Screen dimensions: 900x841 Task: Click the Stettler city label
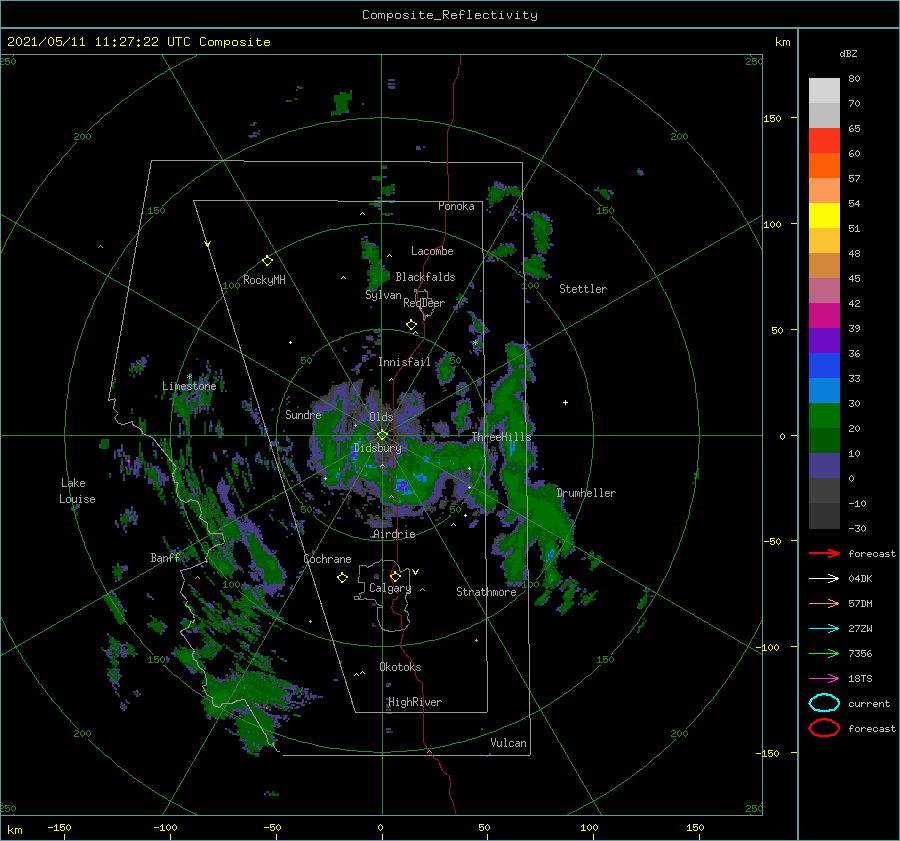point(583,289)
